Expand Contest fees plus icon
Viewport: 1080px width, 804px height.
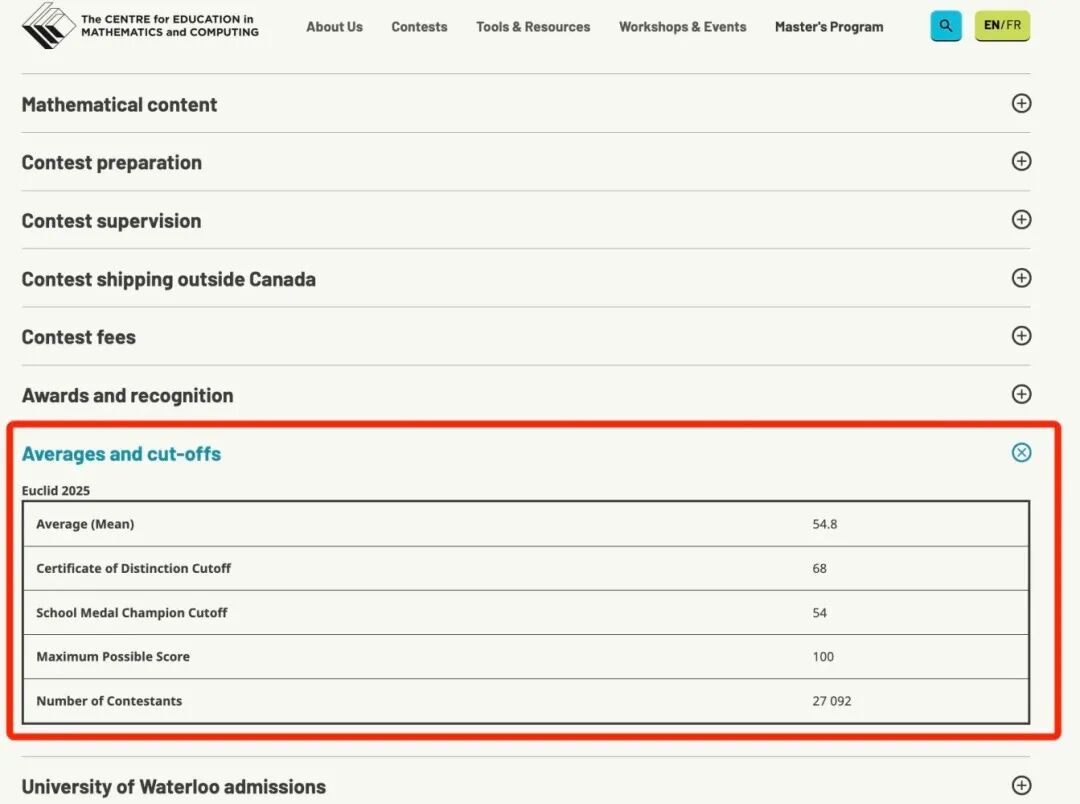pos(1021,336)
